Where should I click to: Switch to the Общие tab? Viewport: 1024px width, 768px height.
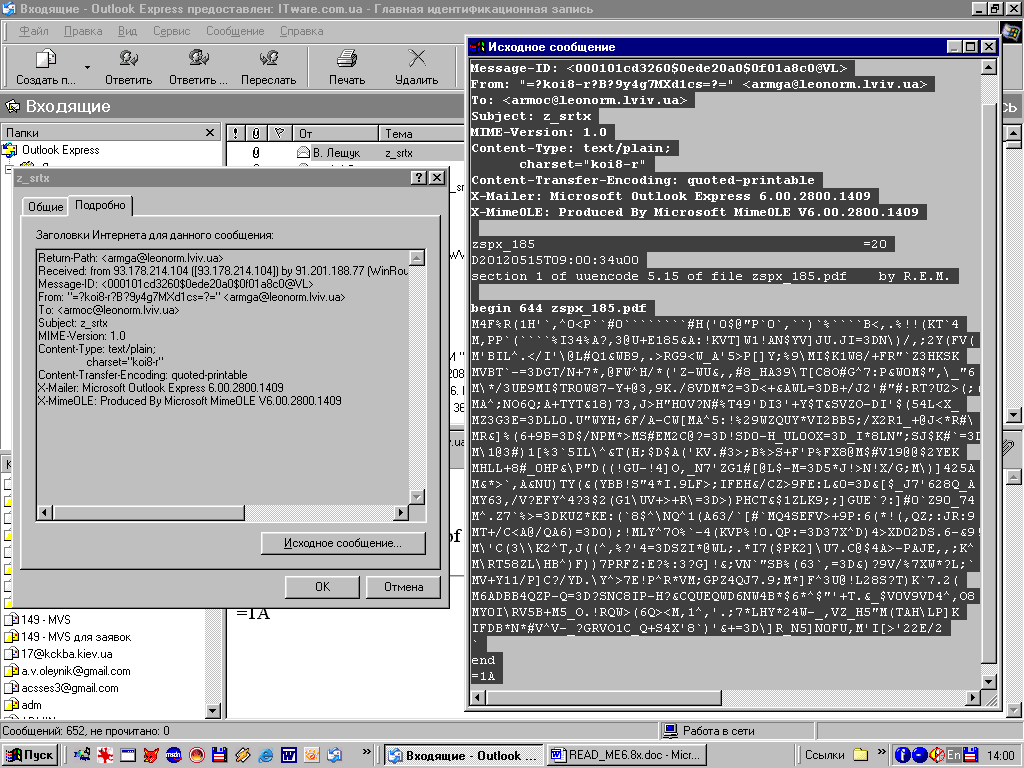point(46,206)
